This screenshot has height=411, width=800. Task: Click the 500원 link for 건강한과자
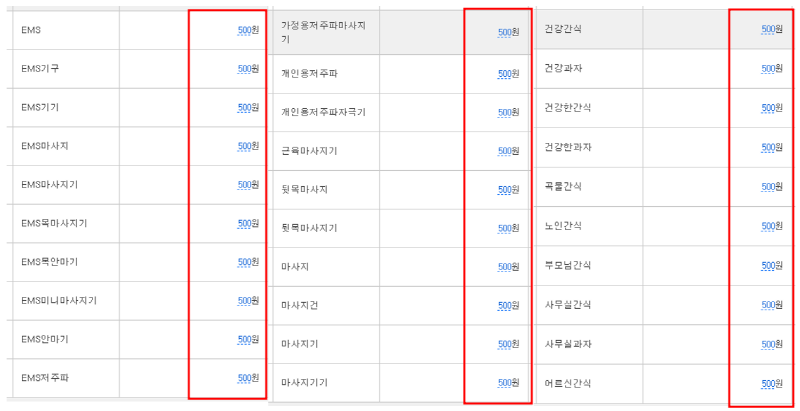pos(772,147)
